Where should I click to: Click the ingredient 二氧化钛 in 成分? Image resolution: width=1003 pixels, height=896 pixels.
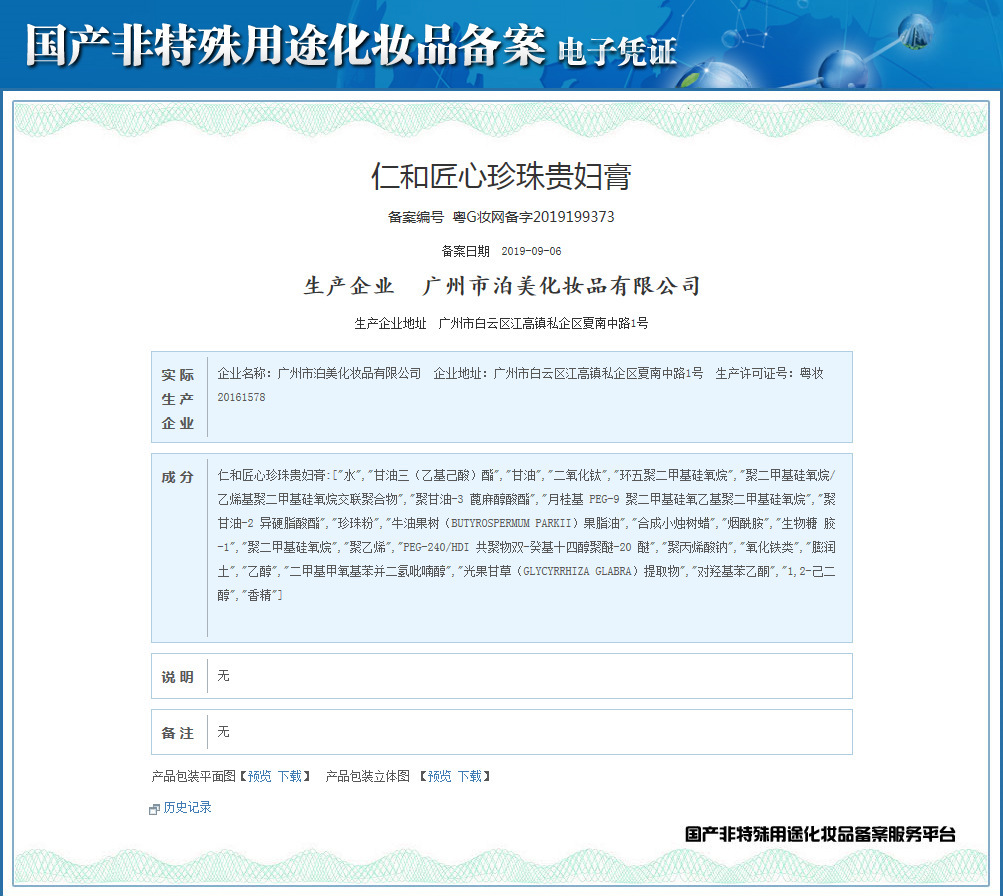coord(576,476)
